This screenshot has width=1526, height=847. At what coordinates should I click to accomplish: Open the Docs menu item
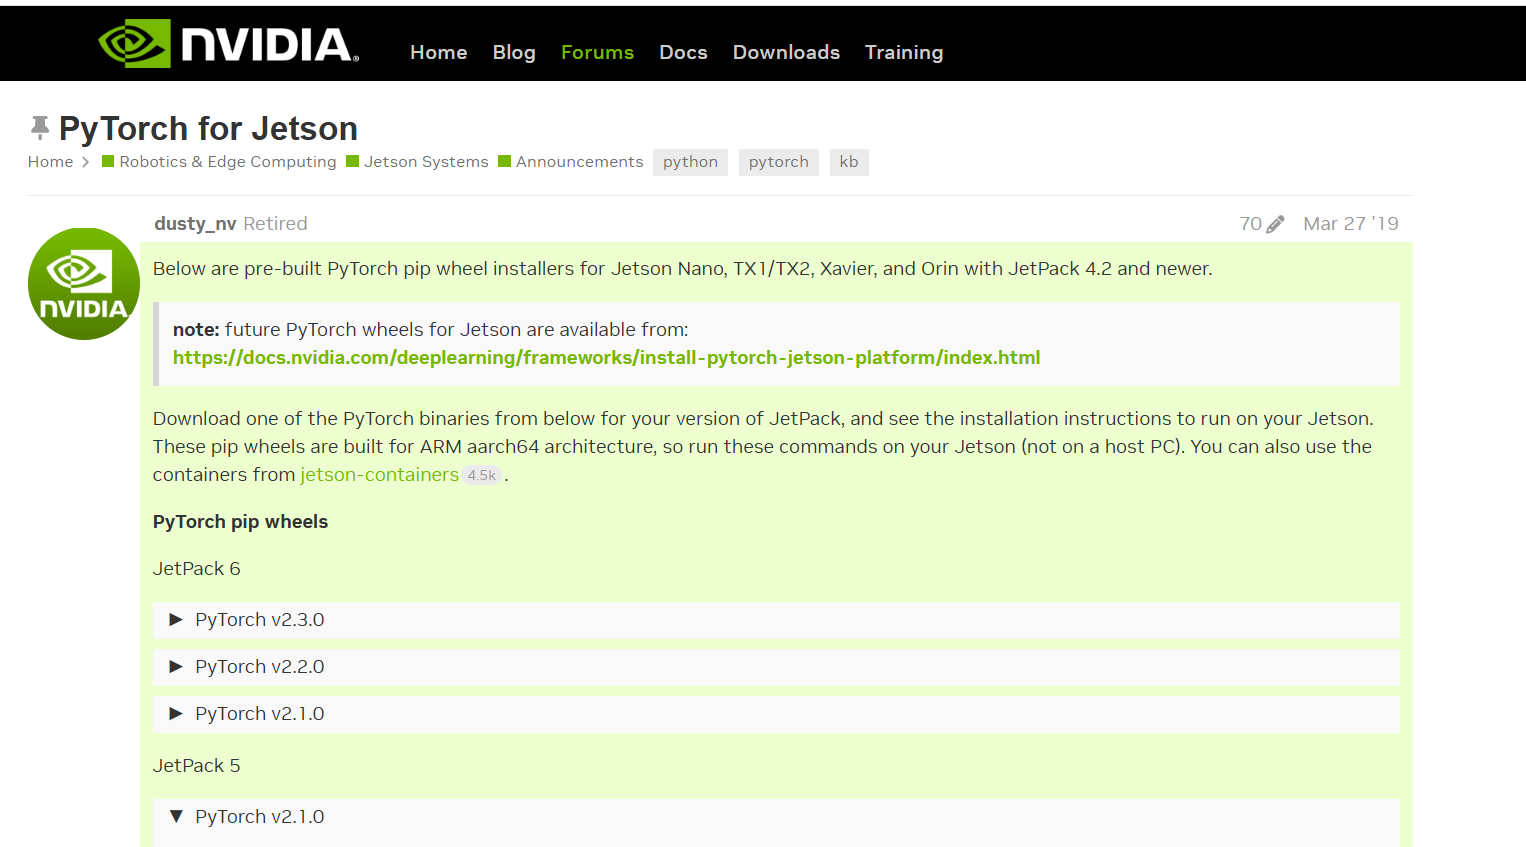(x=683, y=52)
